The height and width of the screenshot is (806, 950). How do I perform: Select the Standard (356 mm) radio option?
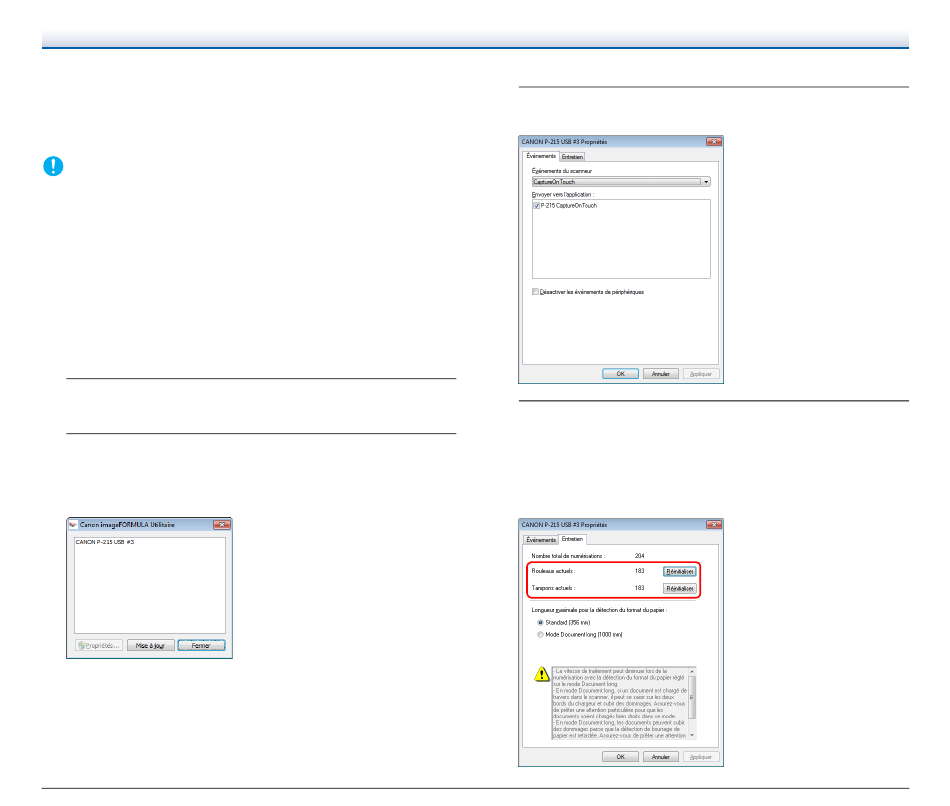click(541, 622)
